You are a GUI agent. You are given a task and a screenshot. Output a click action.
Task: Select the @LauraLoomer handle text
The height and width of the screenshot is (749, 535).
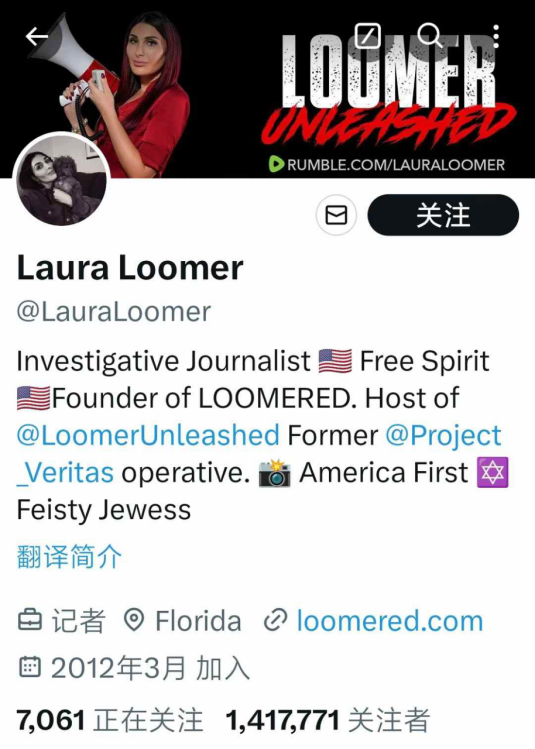tap(114, 312)
